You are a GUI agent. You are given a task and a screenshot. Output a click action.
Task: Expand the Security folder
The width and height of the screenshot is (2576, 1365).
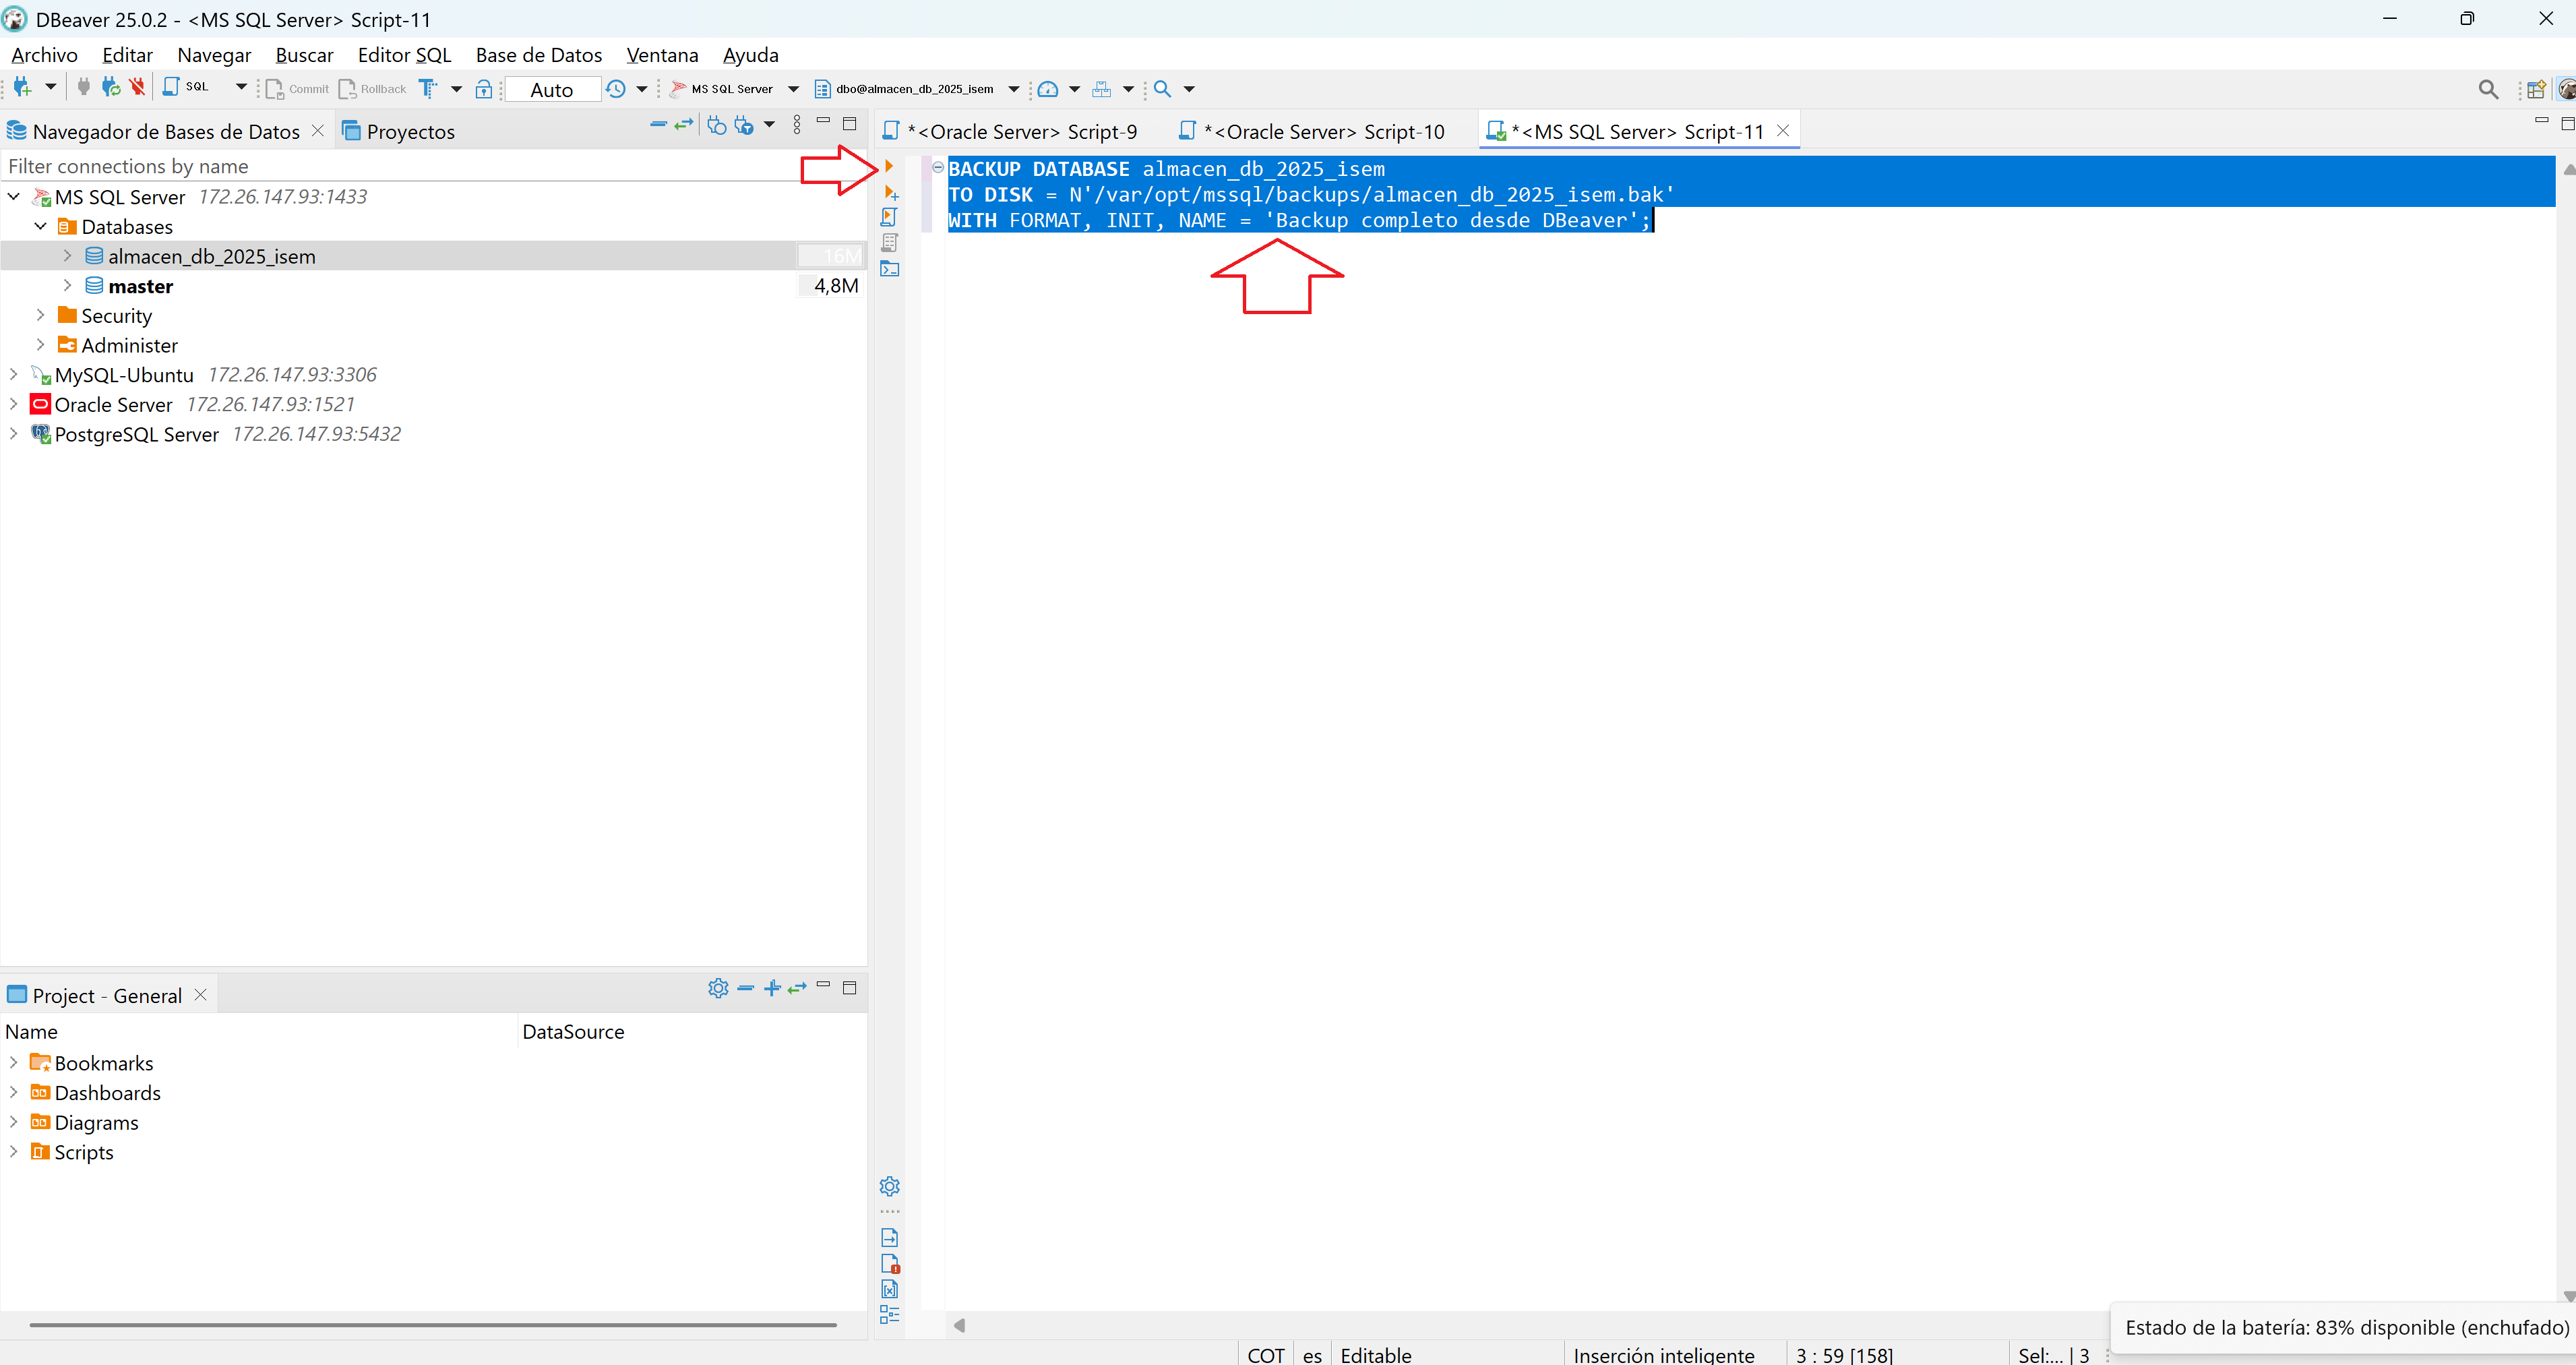pyautogui.click(x=41, y=315)
